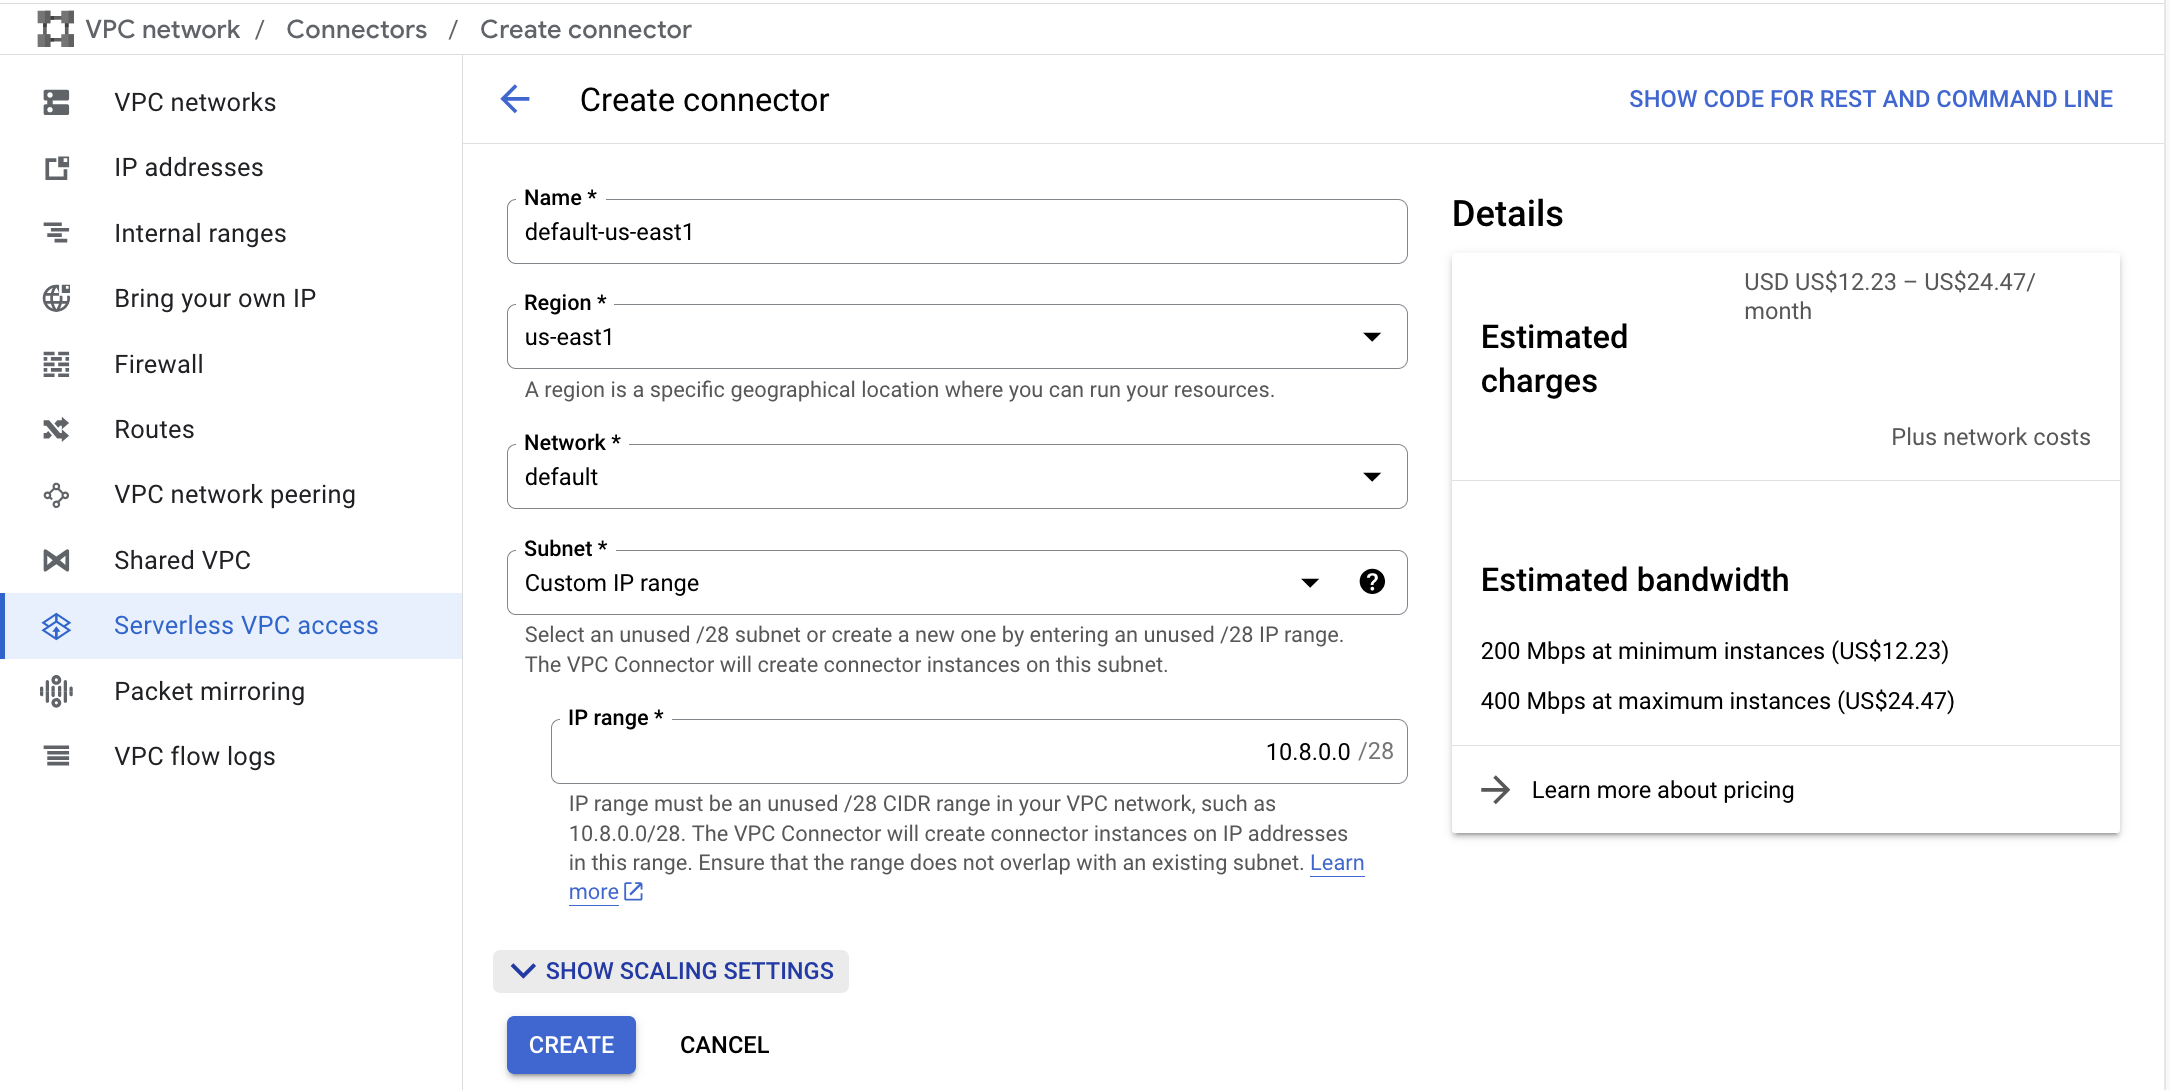Viewport: 2170px width, 1090px height.
Task: Open Learn more about pricing link
Action: coord(1662,790)
